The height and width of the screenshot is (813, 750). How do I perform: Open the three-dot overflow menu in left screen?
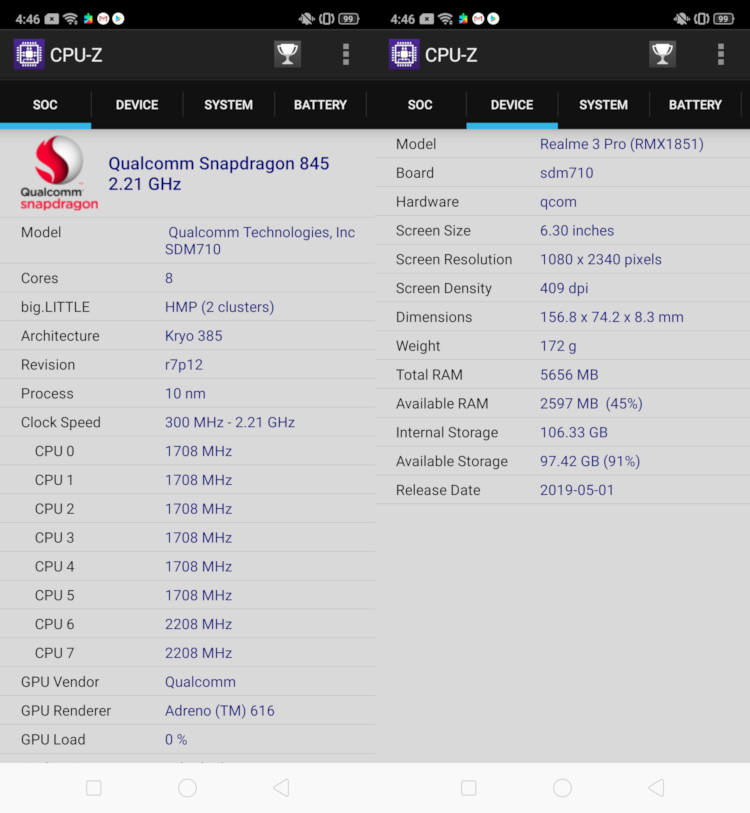coord(346,54)
